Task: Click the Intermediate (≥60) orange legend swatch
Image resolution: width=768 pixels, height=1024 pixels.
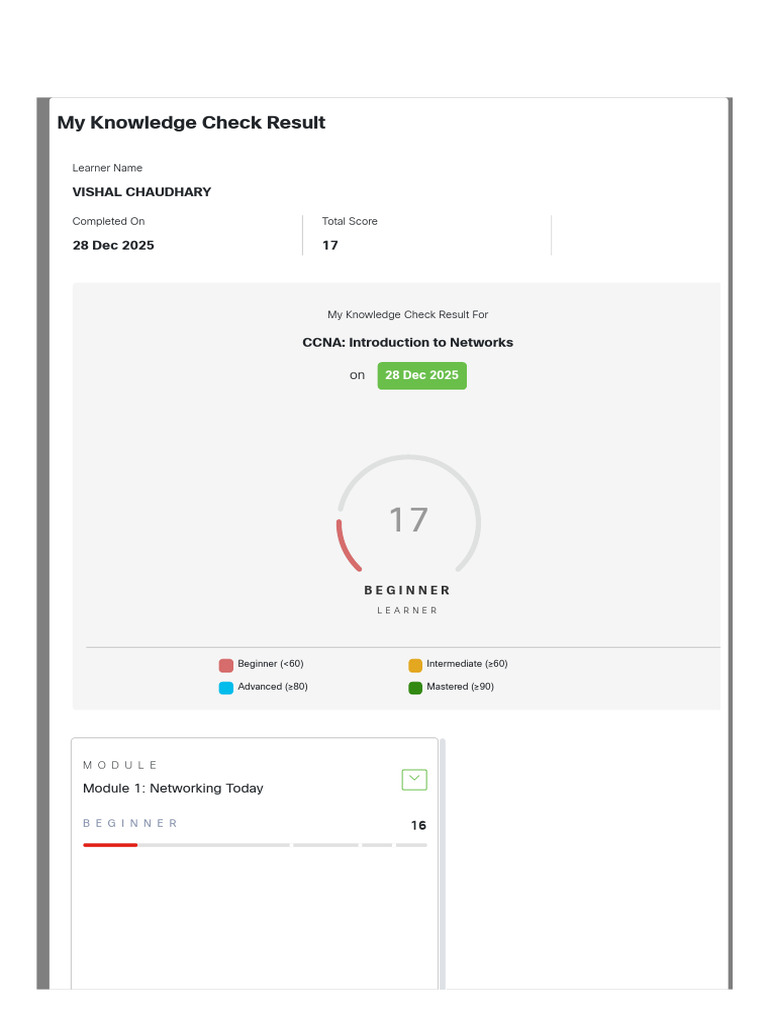Action: (415, 665)
